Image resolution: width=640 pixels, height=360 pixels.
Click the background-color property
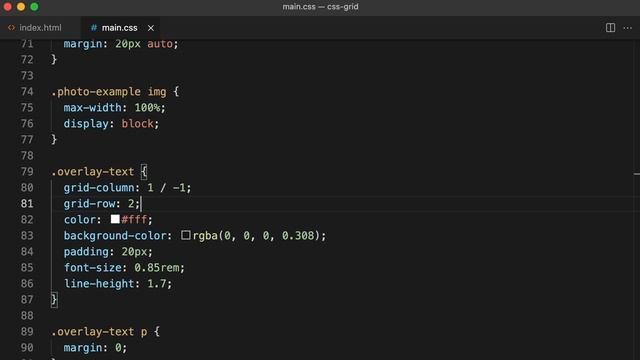point(115,236)
